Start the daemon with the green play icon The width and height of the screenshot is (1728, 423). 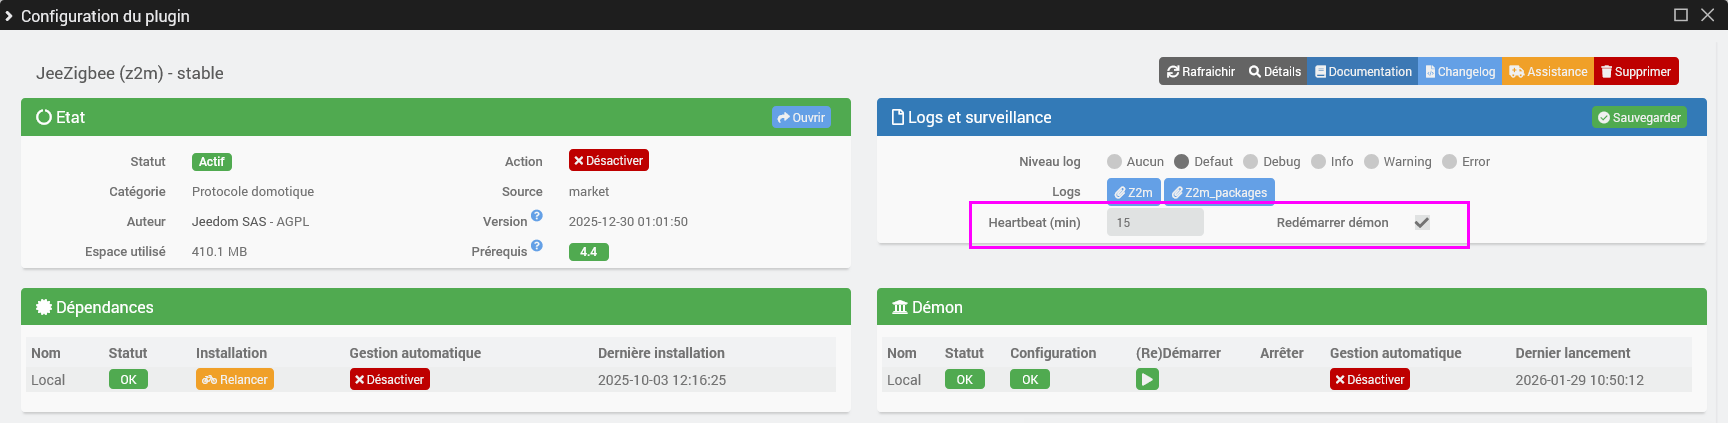point(1147,380)
